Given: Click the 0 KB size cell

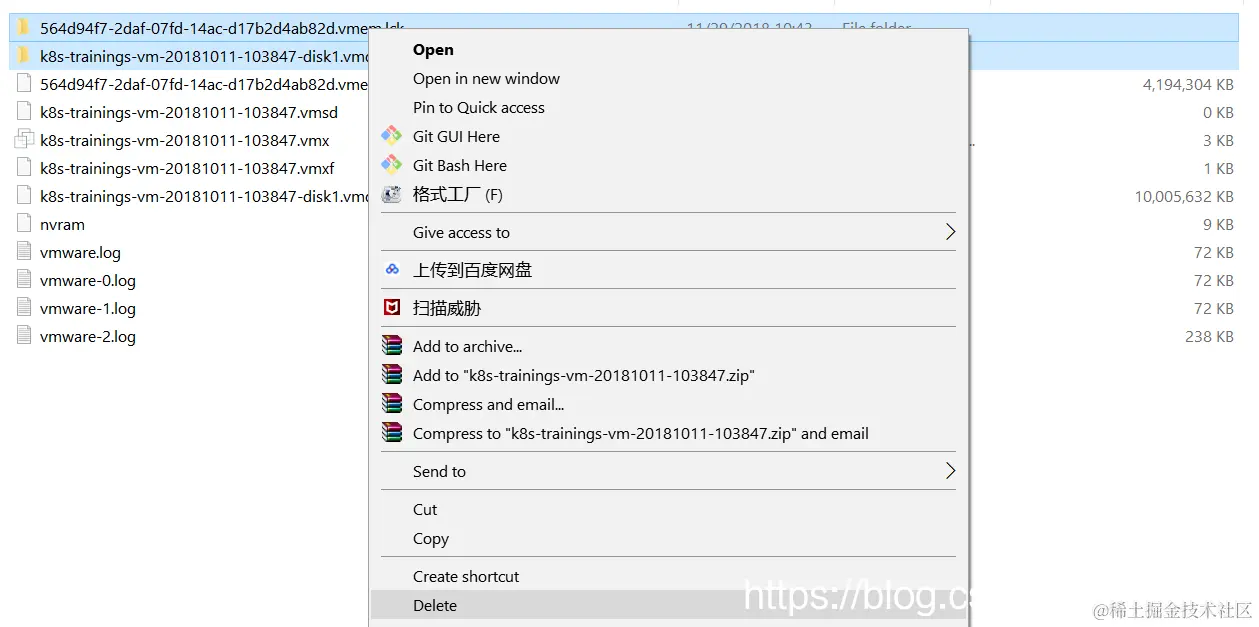Looking at the screenshot, I should (1218, 113).
